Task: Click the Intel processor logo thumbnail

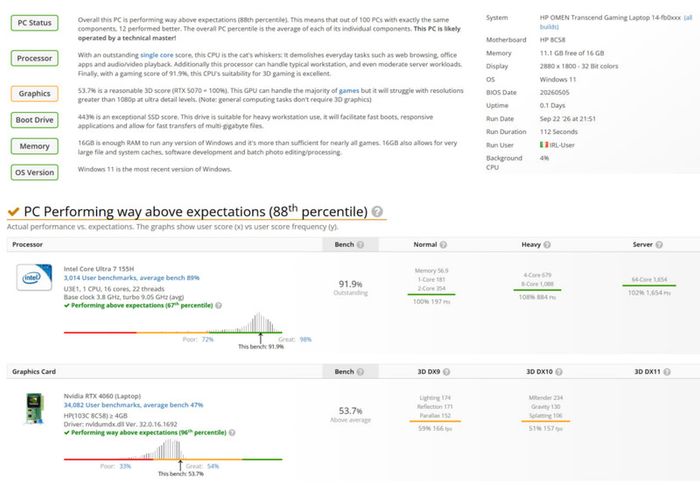Action: click(34, 277)
